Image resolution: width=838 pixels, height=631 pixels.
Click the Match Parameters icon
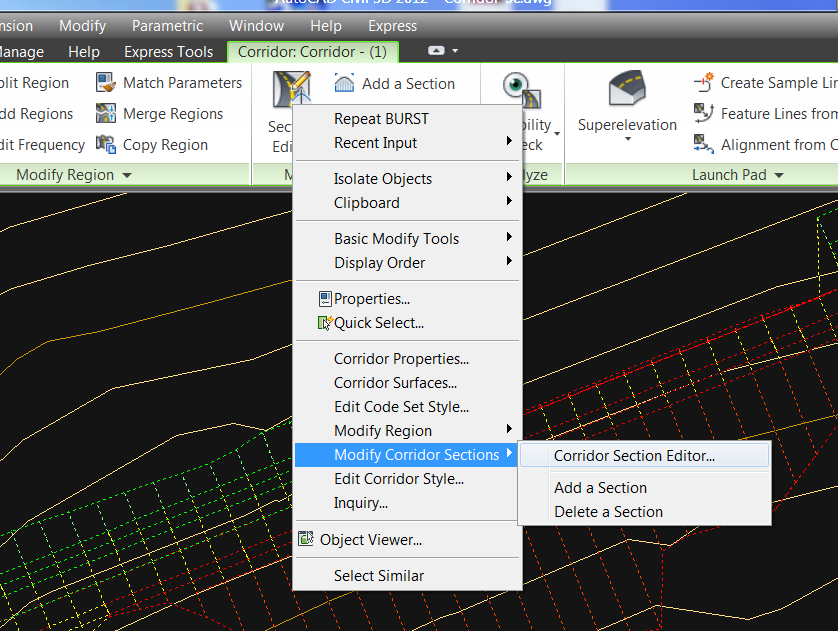(x=106, y=83)
